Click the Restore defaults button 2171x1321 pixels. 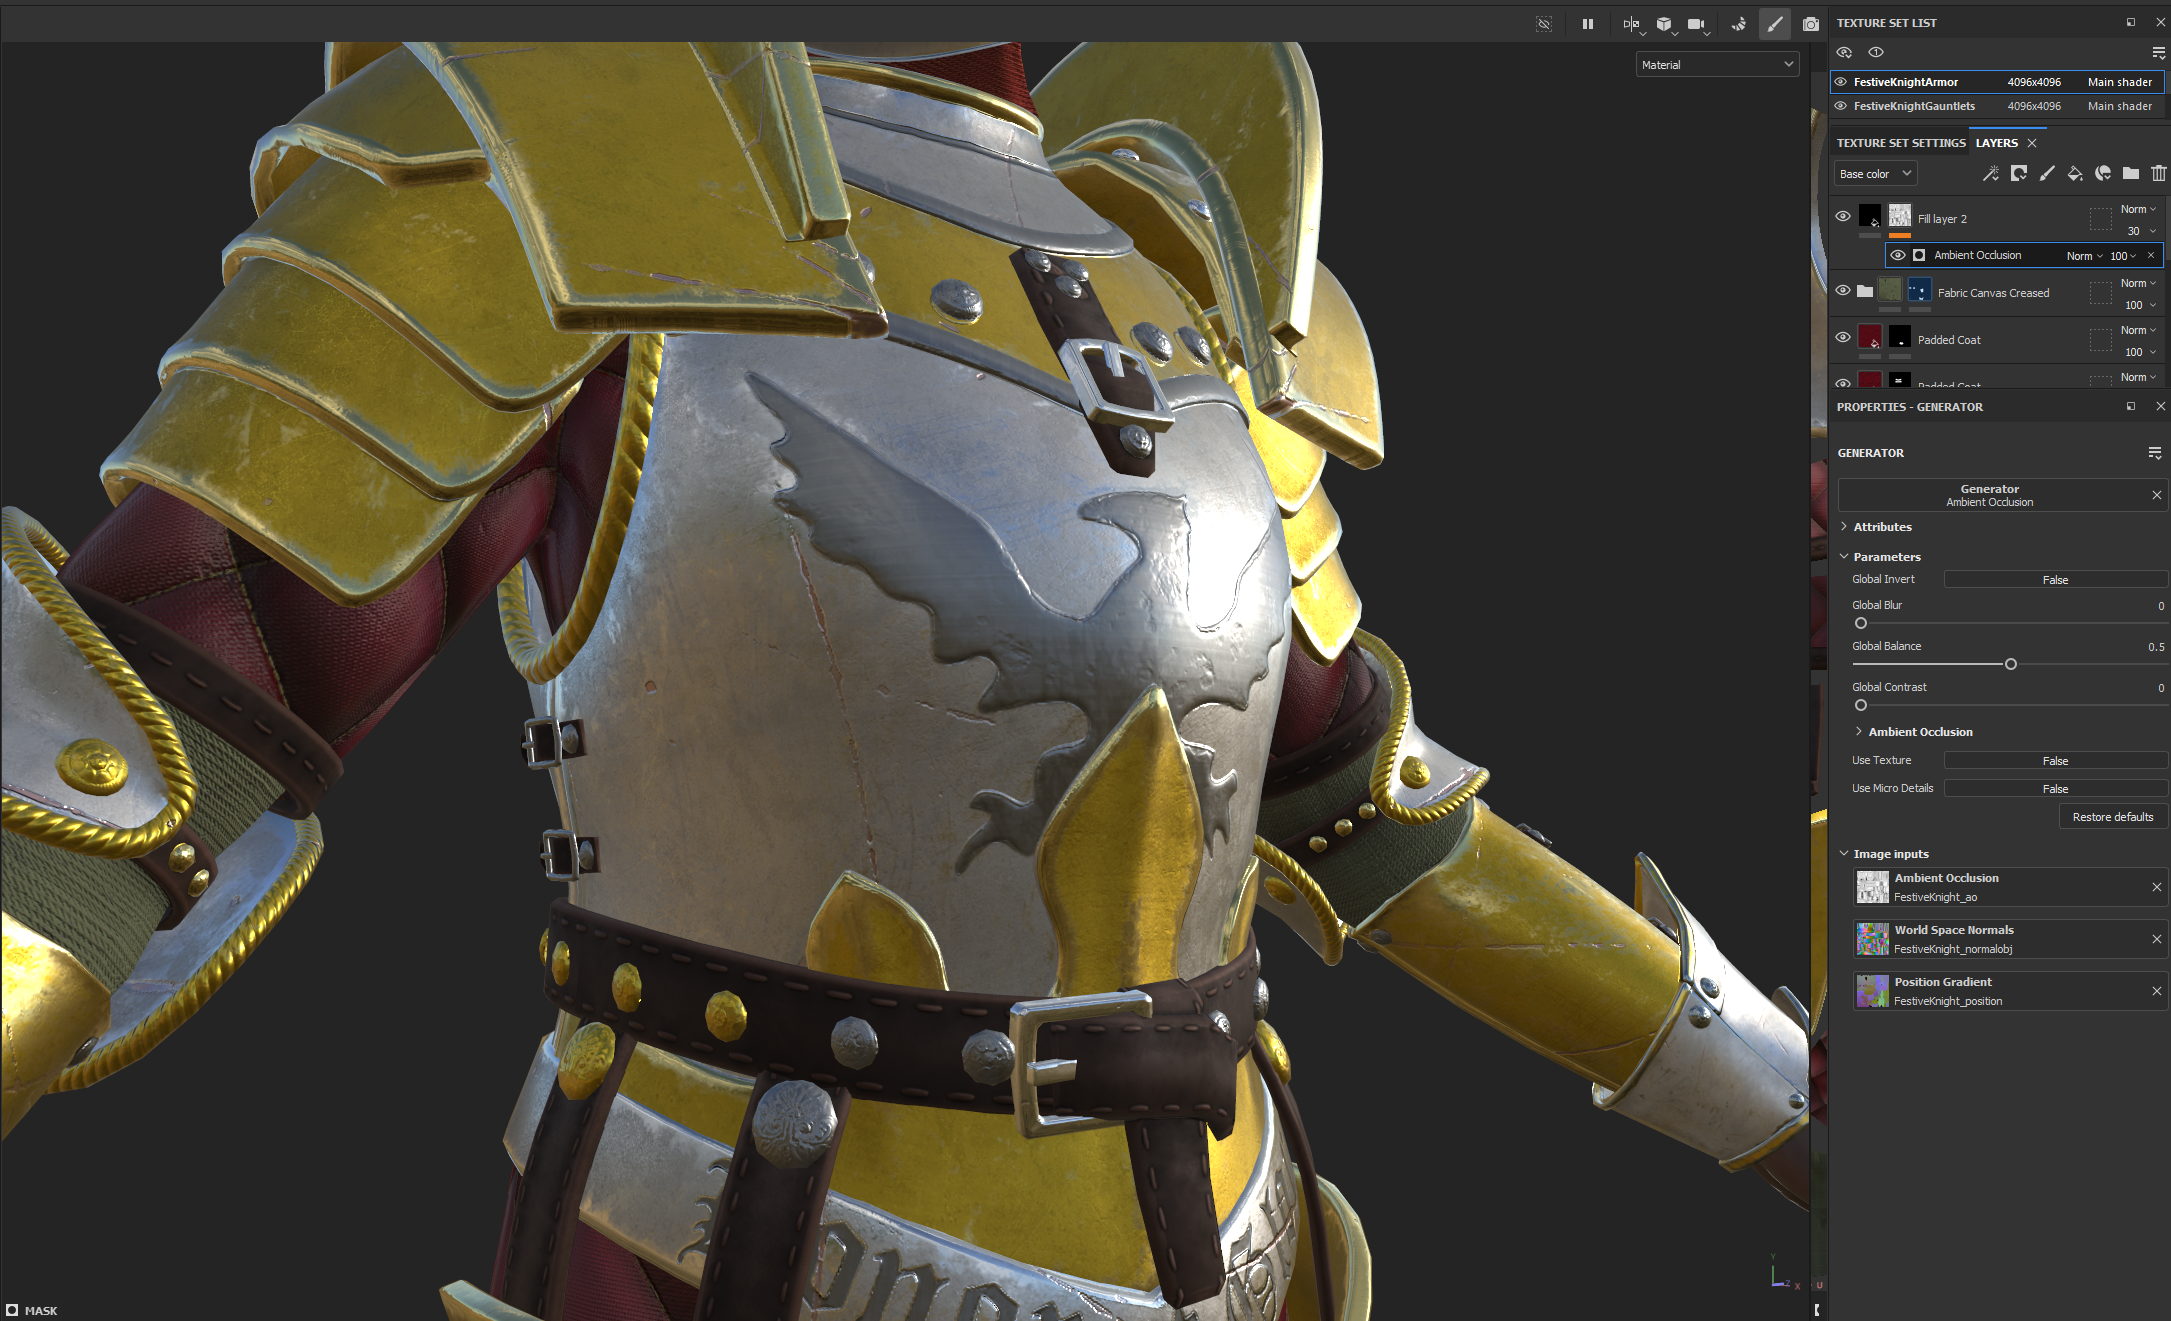2112,817
